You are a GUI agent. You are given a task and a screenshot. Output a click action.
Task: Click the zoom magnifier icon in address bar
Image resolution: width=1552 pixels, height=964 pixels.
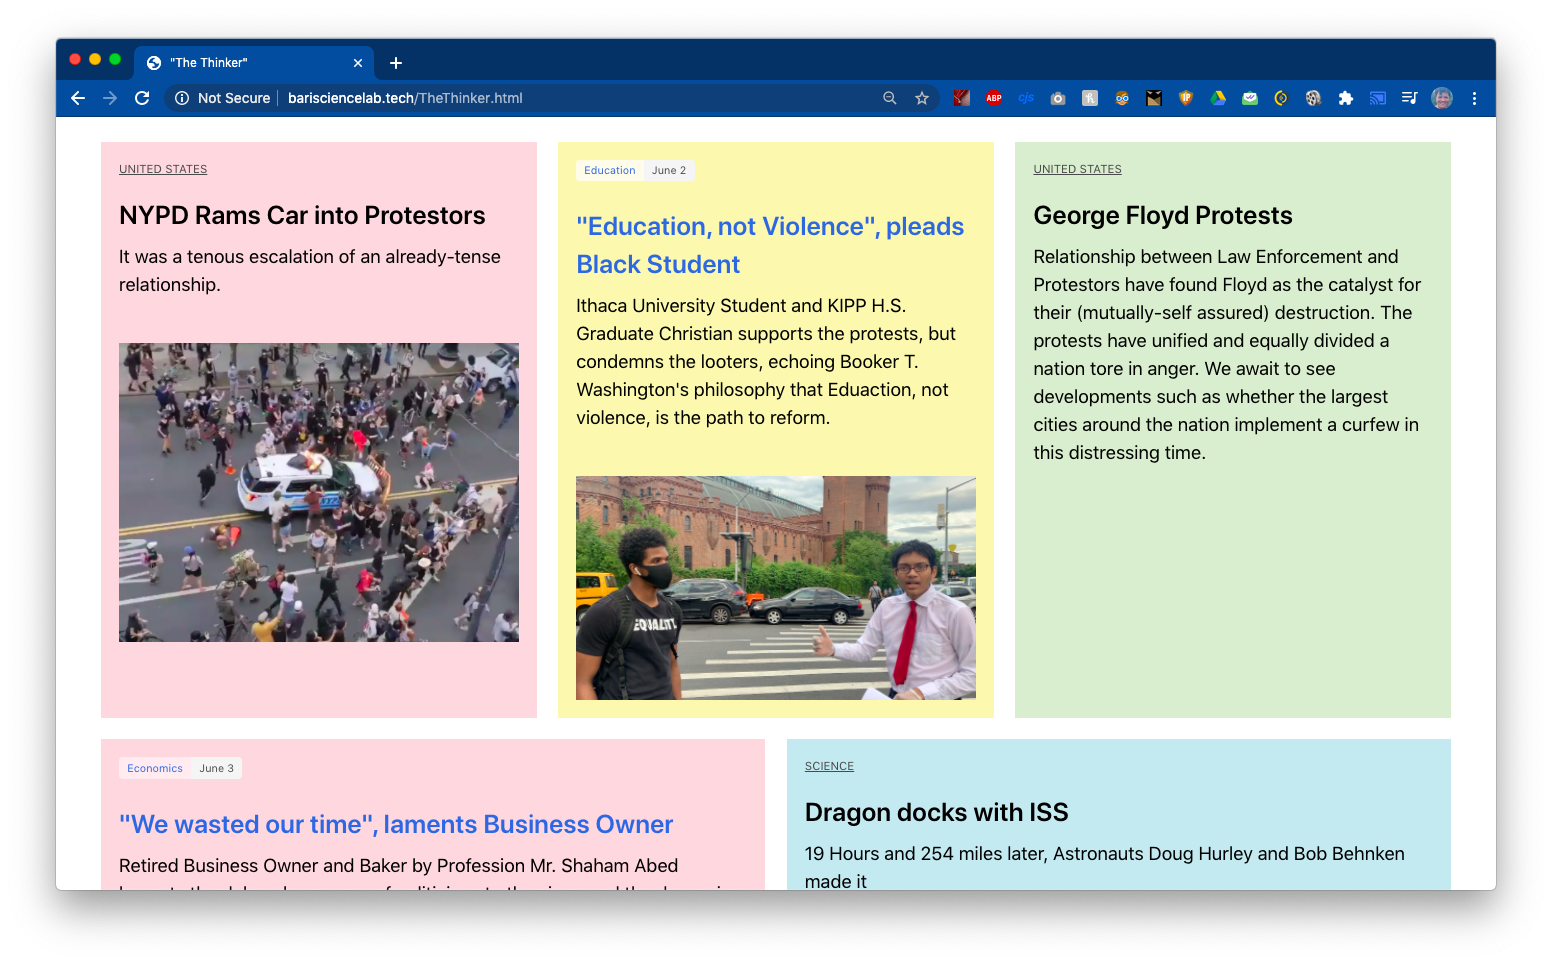pos(890,98)
